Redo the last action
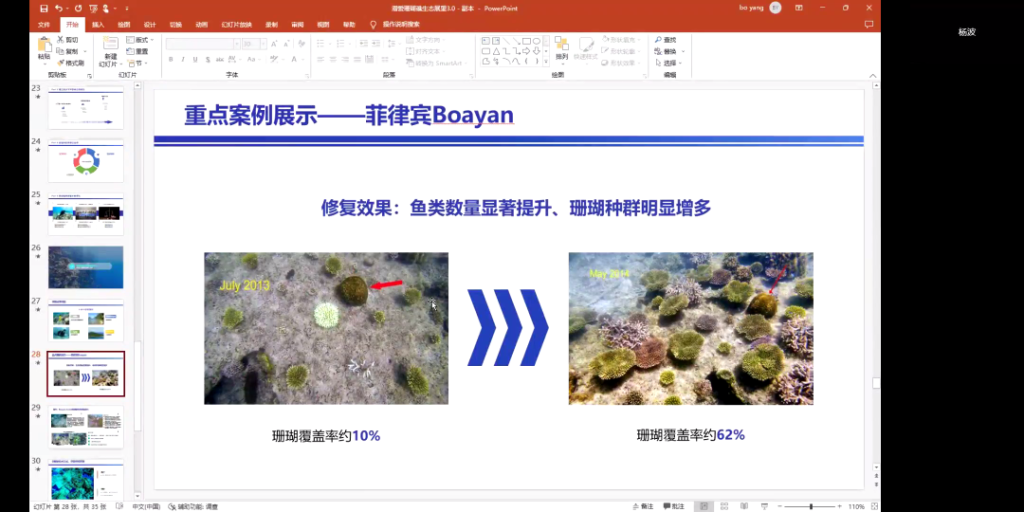Viewport: 1024px width, 512px height. 78,8
